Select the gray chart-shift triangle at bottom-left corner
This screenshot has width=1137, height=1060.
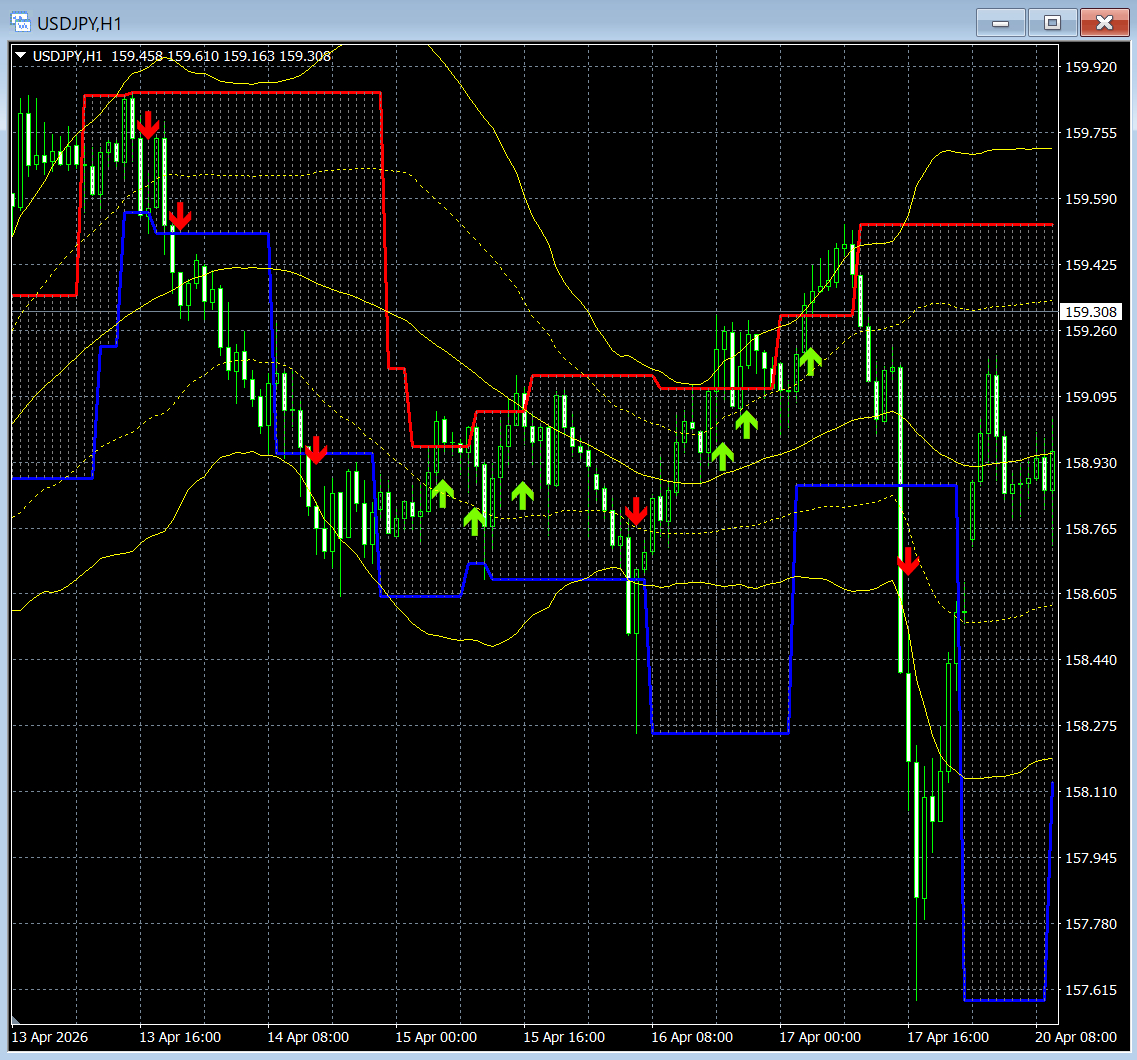click(x=16, y=1020)
